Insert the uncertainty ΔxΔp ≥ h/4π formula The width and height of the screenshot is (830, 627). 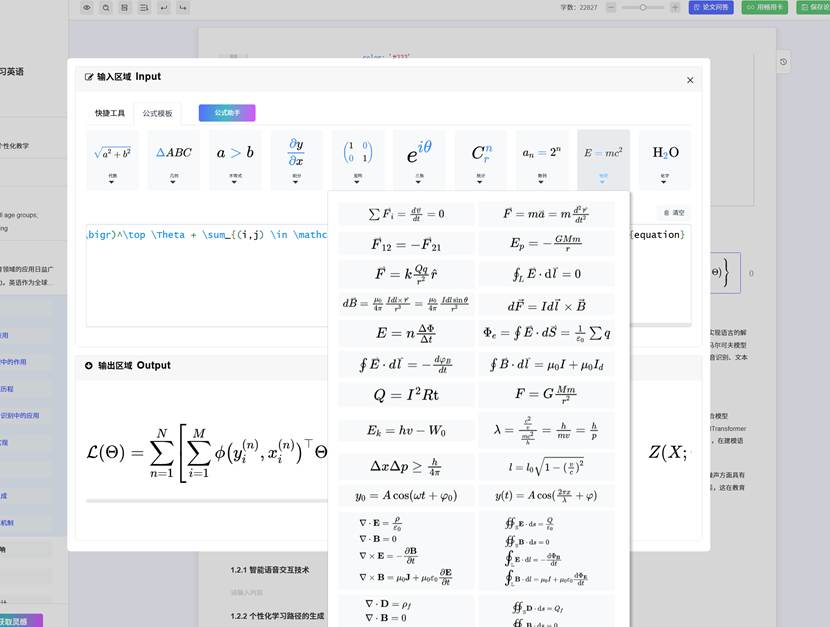pyautogui.click(x=406, y=467)
